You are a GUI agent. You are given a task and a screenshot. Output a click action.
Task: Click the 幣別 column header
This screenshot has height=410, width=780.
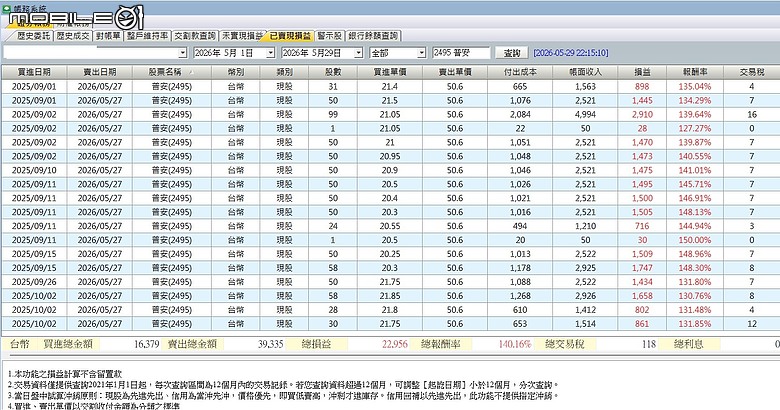[236, 72]
